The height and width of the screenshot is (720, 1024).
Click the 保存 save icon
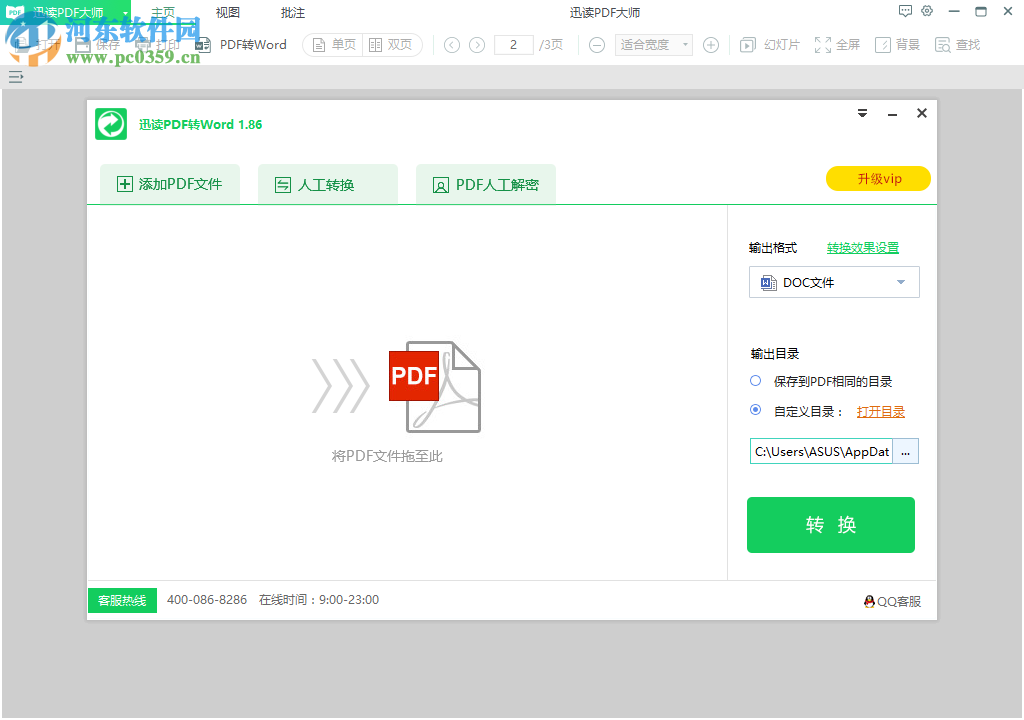tap(84, 44)
